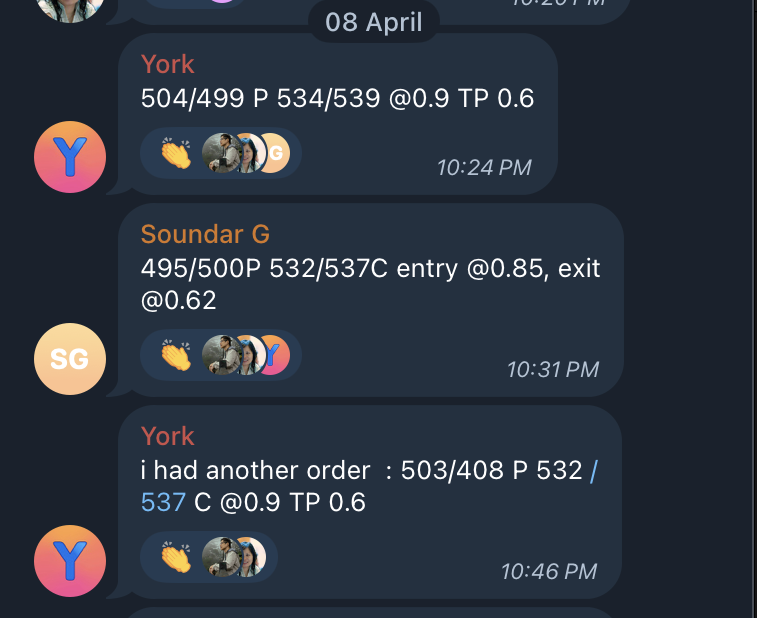Click the York sender name above the 504/499 message
This screenshot has height=618, width=757.
[167, 64]
